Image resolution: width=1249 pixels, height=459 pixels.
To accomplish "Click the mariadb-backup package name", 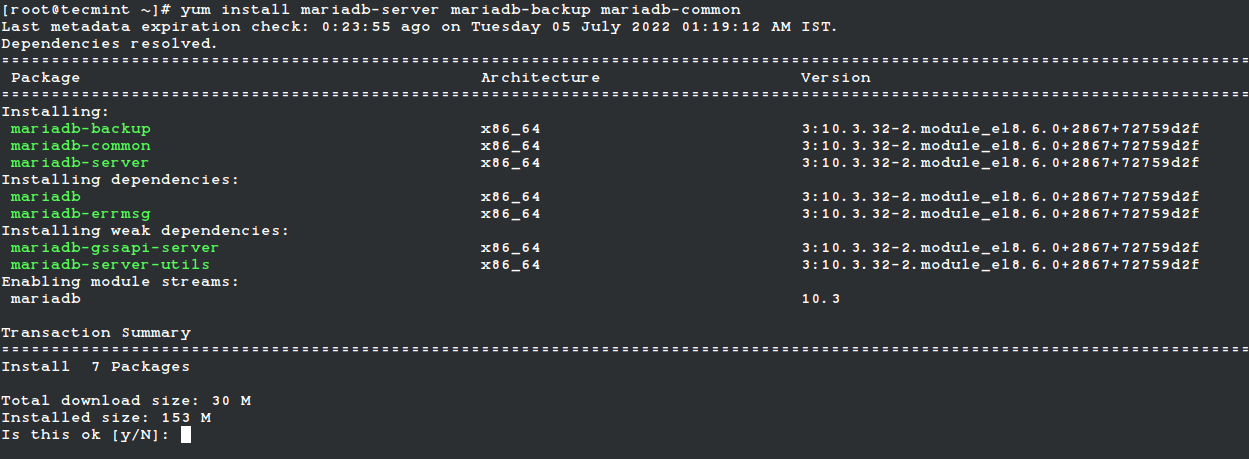I will pos(81,129).
